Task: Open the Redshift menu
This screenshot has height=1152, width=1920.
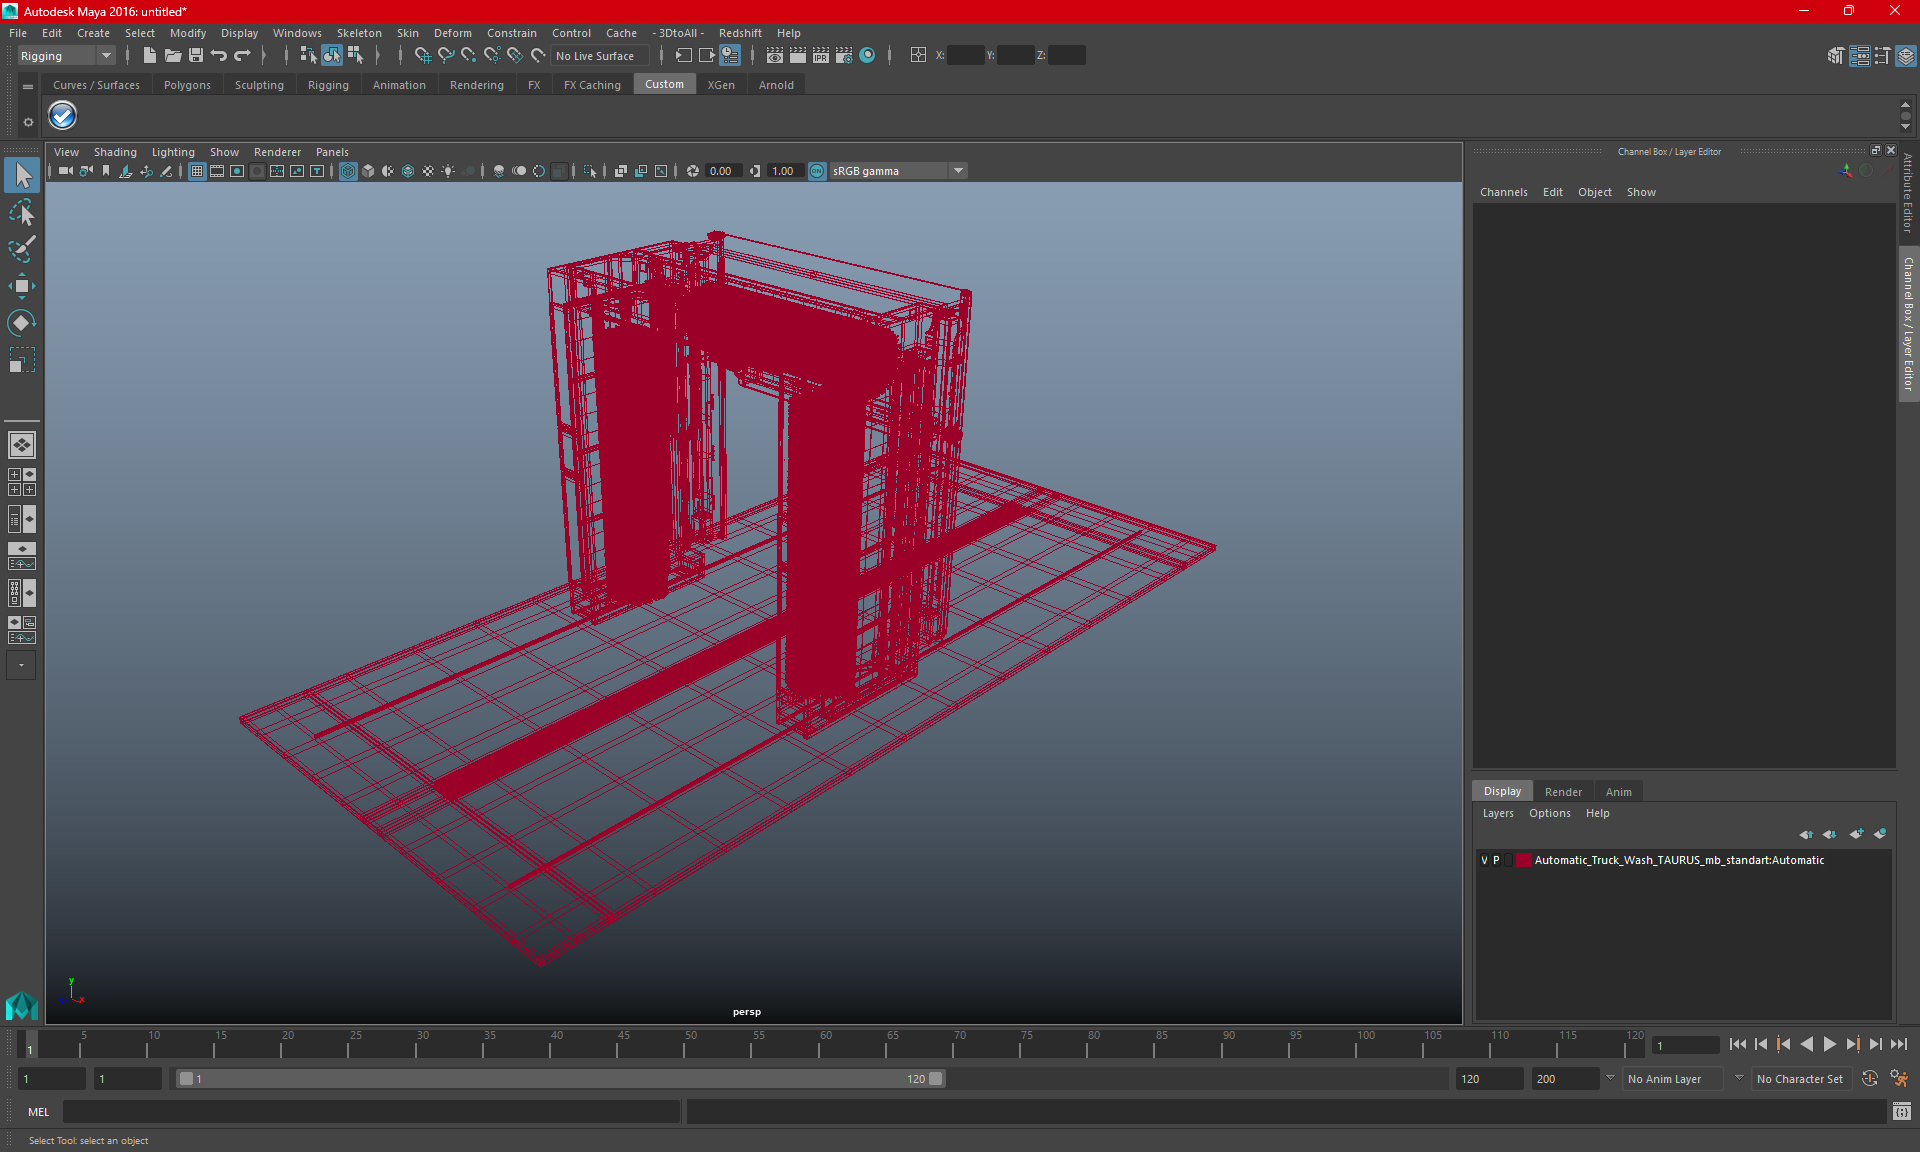Action: 740,33
